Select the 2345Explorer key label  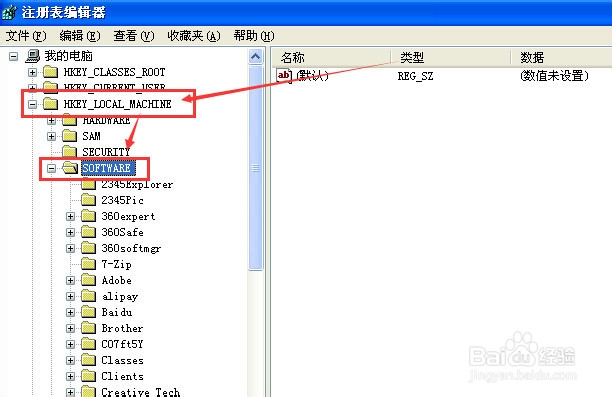pos(137,184)
